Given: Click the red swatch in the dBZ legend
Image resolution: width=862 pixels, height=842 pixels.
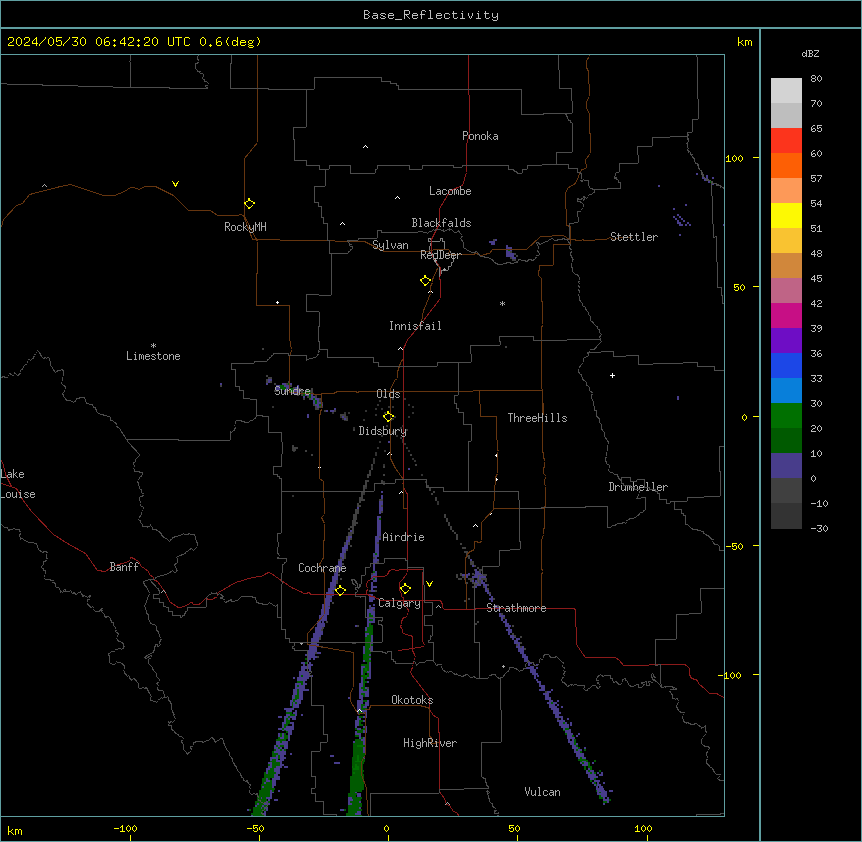Looking at the screenshot, I should coord(786,141).
